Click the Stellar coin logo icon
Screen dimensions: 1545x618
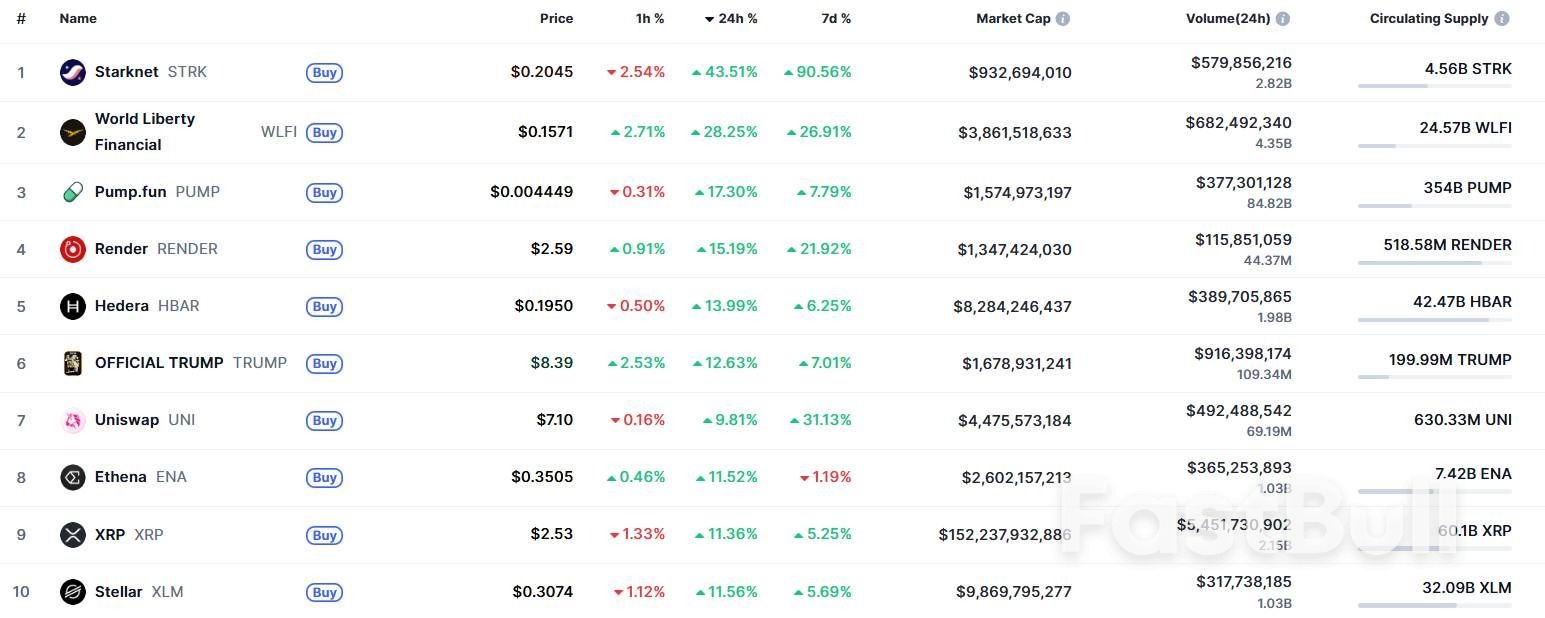[x=73, y=592]
